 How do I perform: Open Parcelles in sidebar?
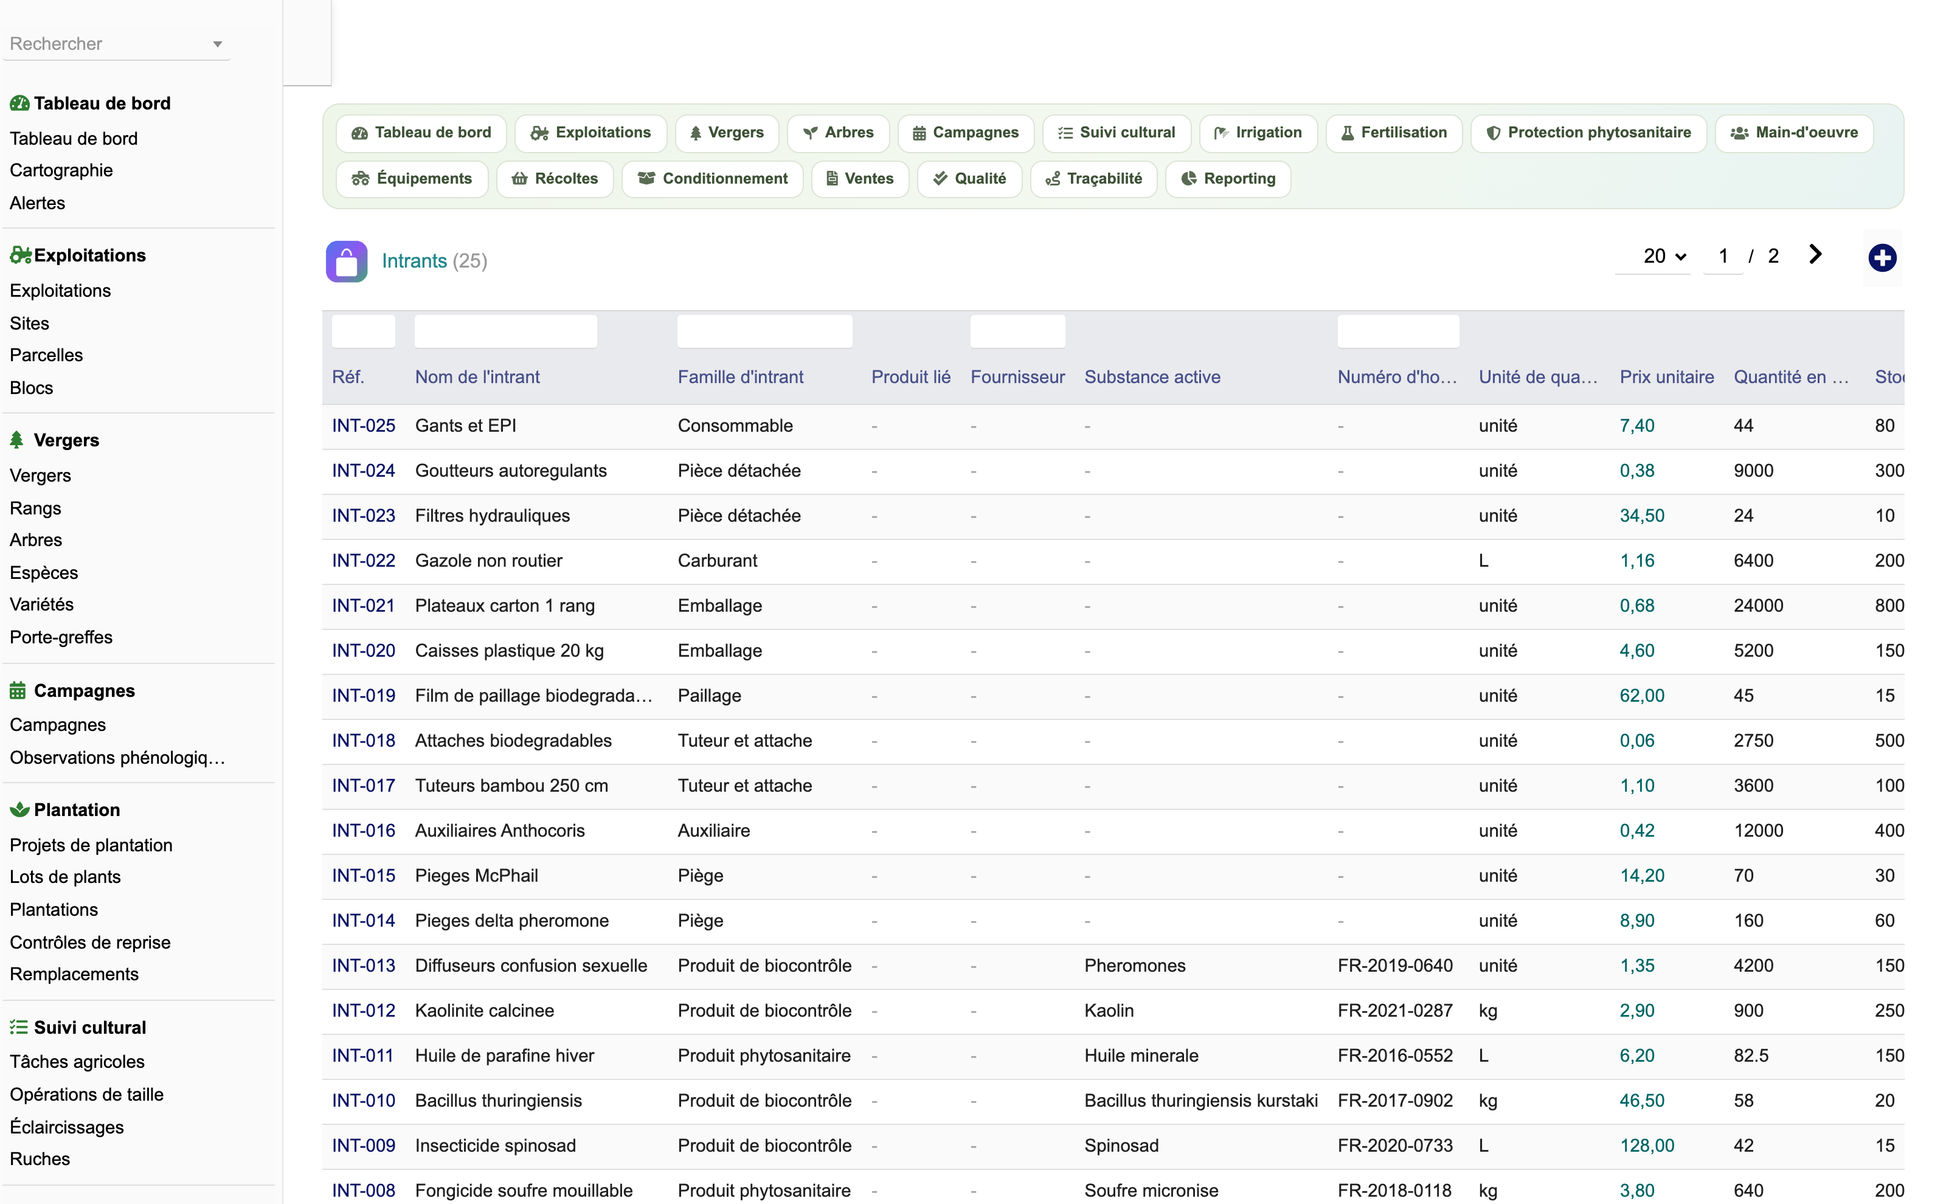tap(46, 355)
